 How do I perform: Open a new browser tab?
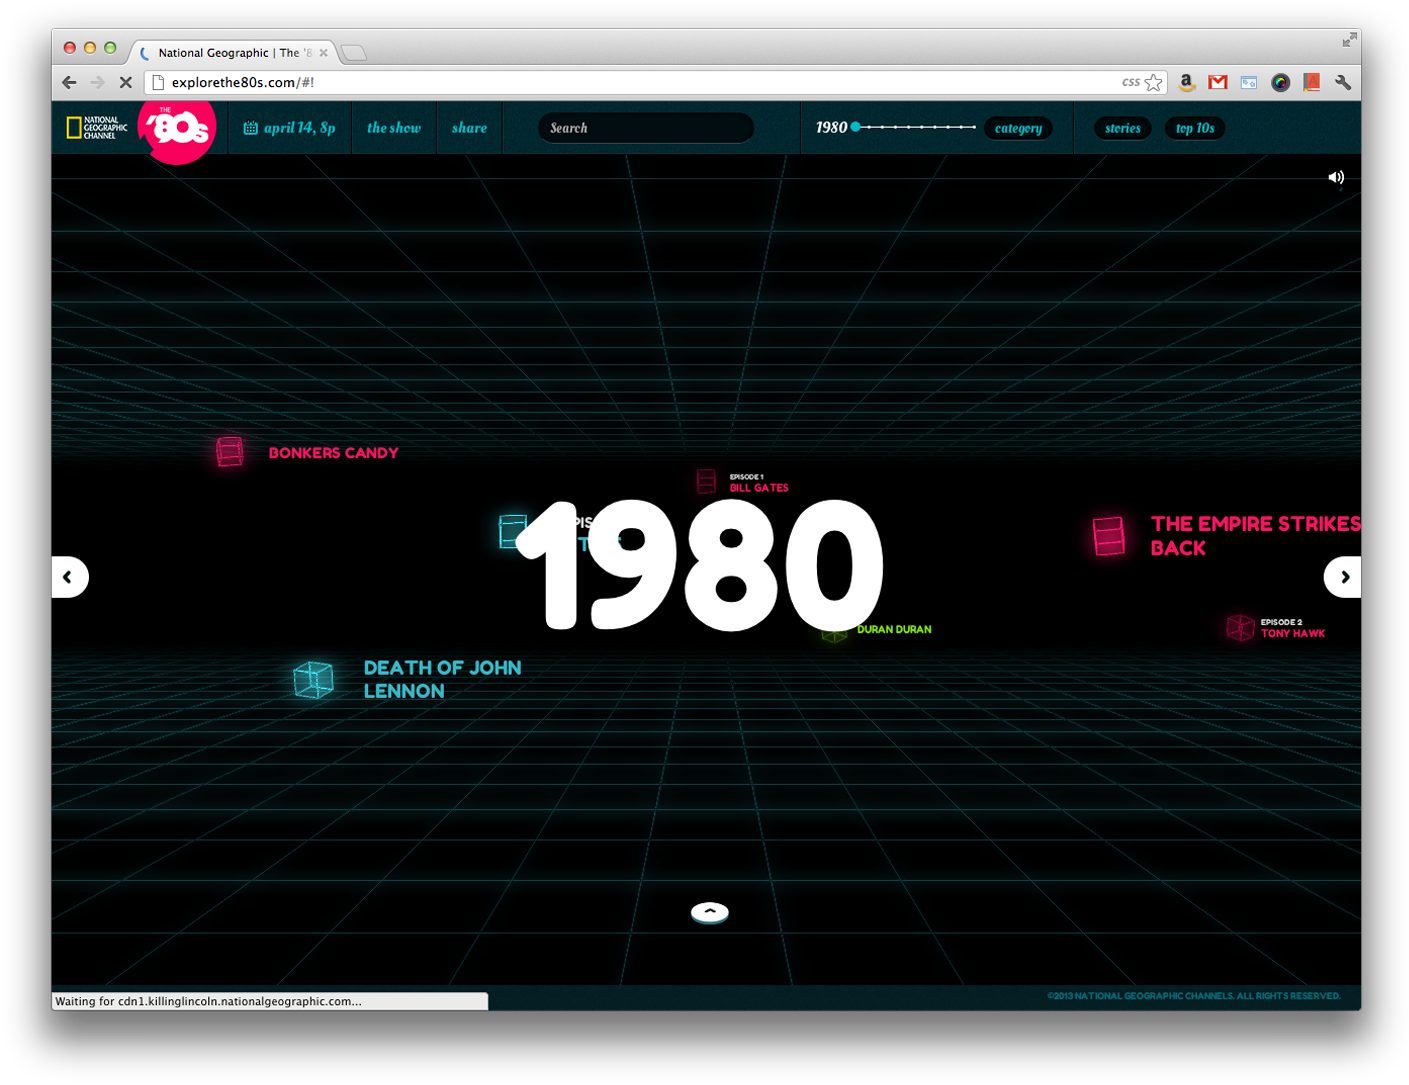(x=354, y=53)
